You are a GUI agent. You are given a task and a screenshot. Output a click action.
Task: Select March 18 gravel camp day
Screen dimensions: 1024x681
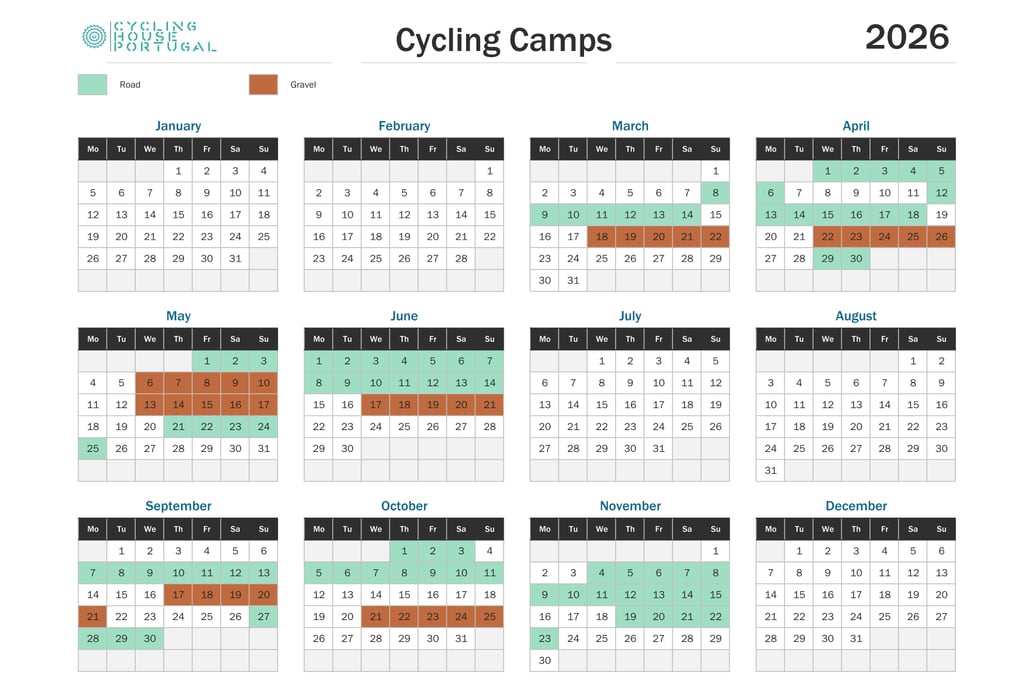click(x=601, y=237)
